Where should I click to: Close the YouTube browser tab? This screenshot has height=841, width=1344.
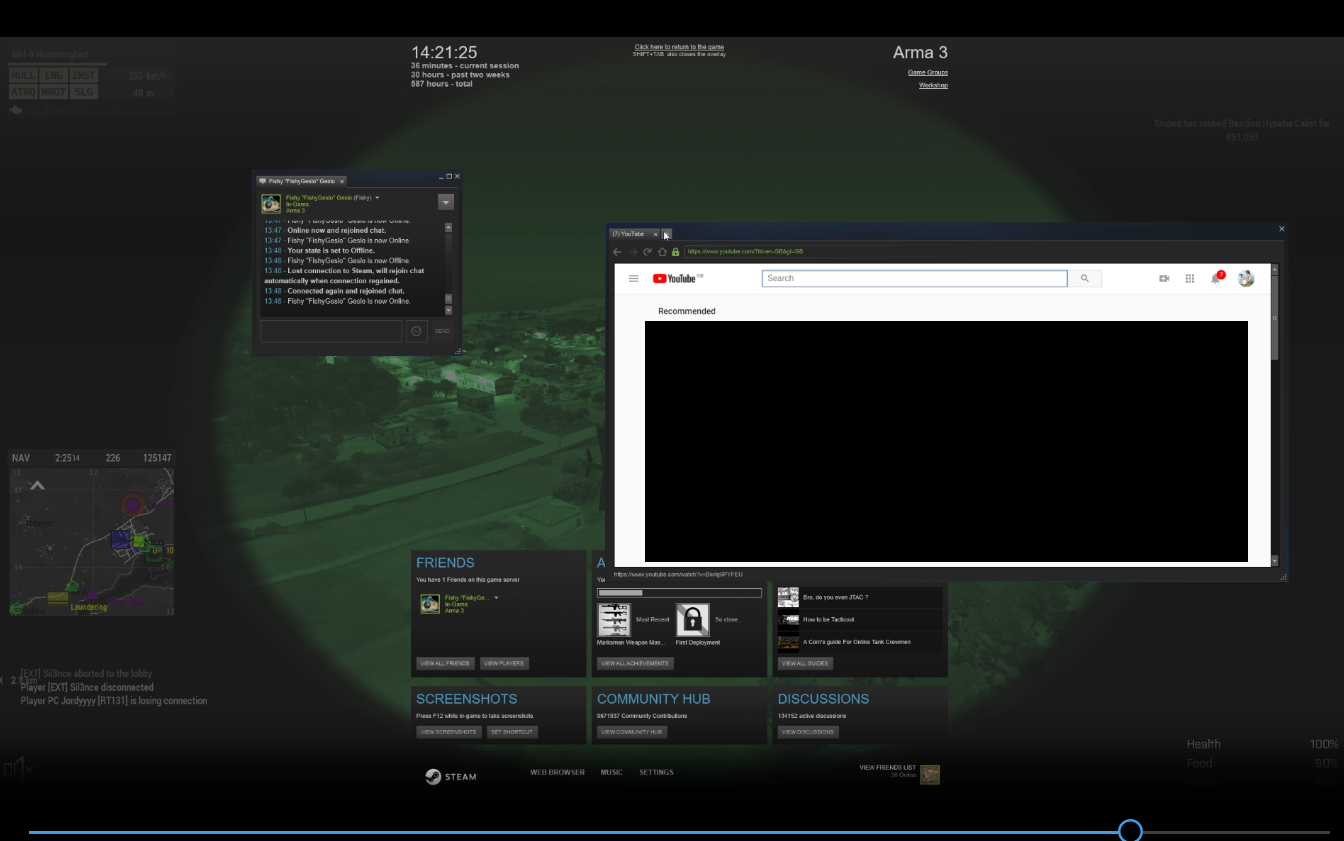tap(656, 234)
